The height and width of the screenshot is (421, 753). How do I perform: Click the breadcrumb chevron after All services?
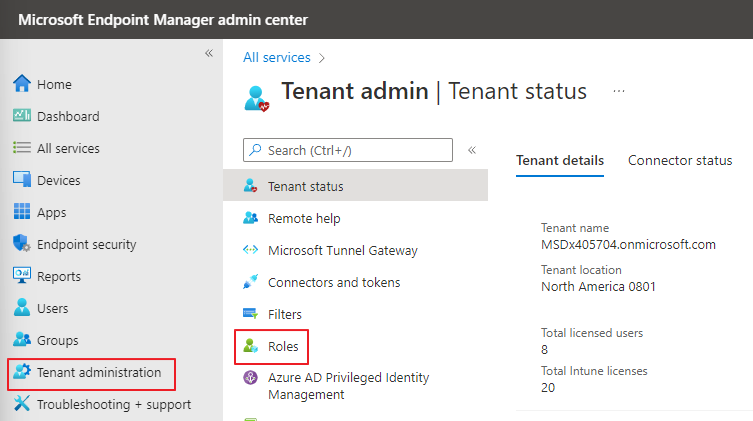[x=322, y=58]
